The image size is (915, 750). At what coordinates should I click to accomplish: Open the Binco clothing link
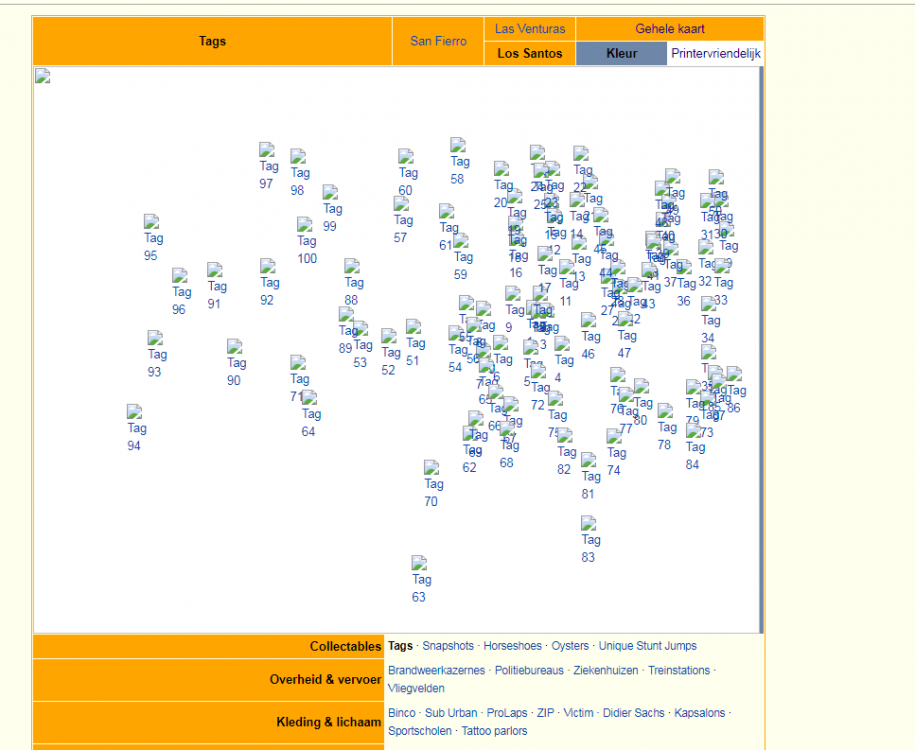pos(401,713)
